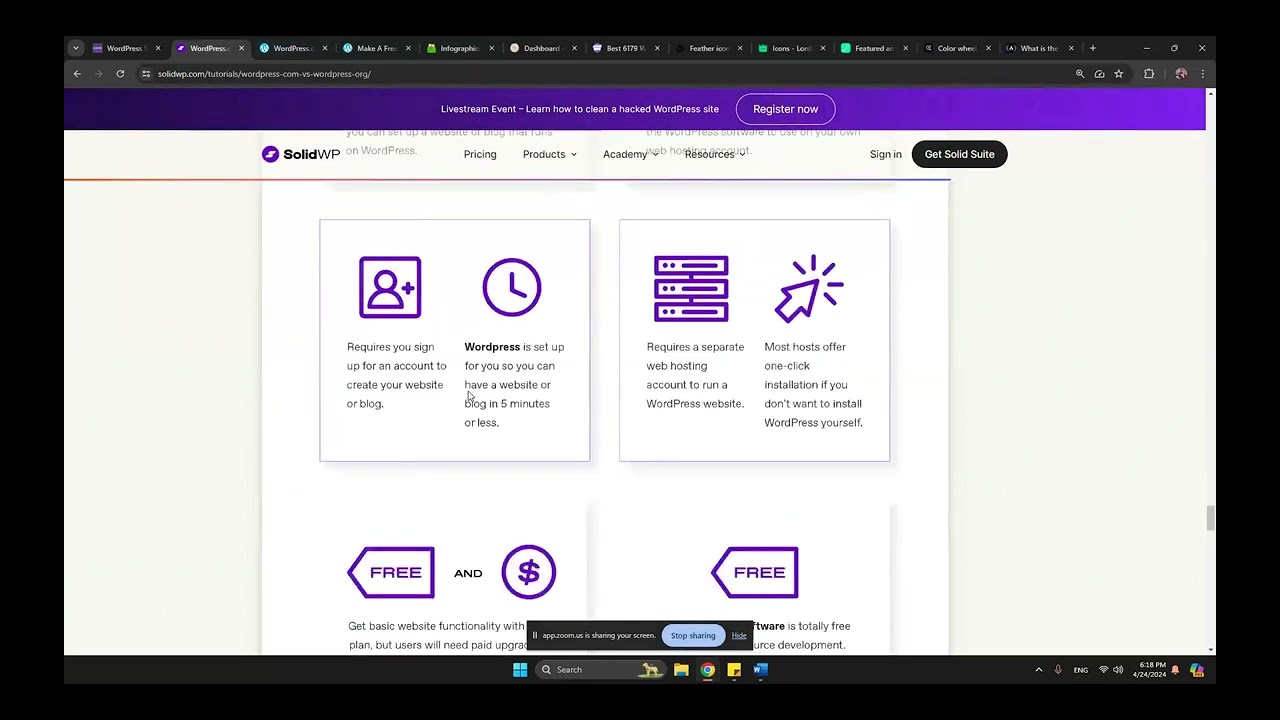Switch to the Make A Free browser tab

point(376,48)
